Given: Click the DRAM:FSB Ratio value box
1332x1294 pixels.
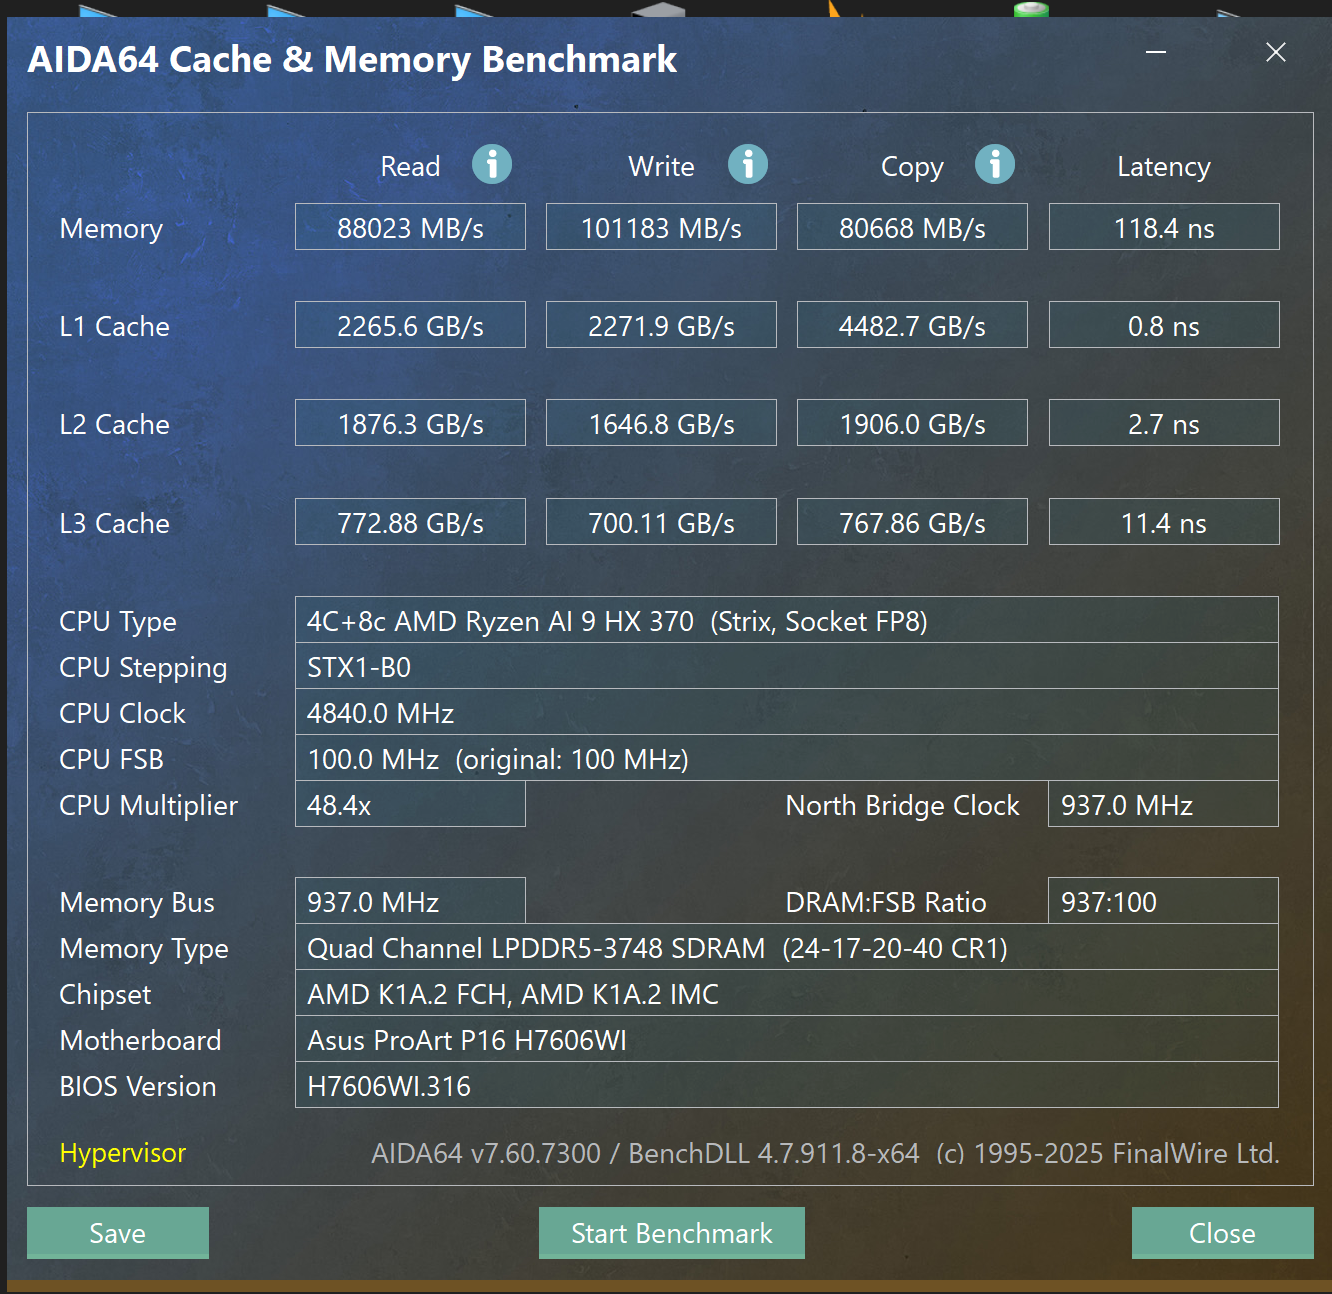Looking at the screenshot, I should point(1162,901).
